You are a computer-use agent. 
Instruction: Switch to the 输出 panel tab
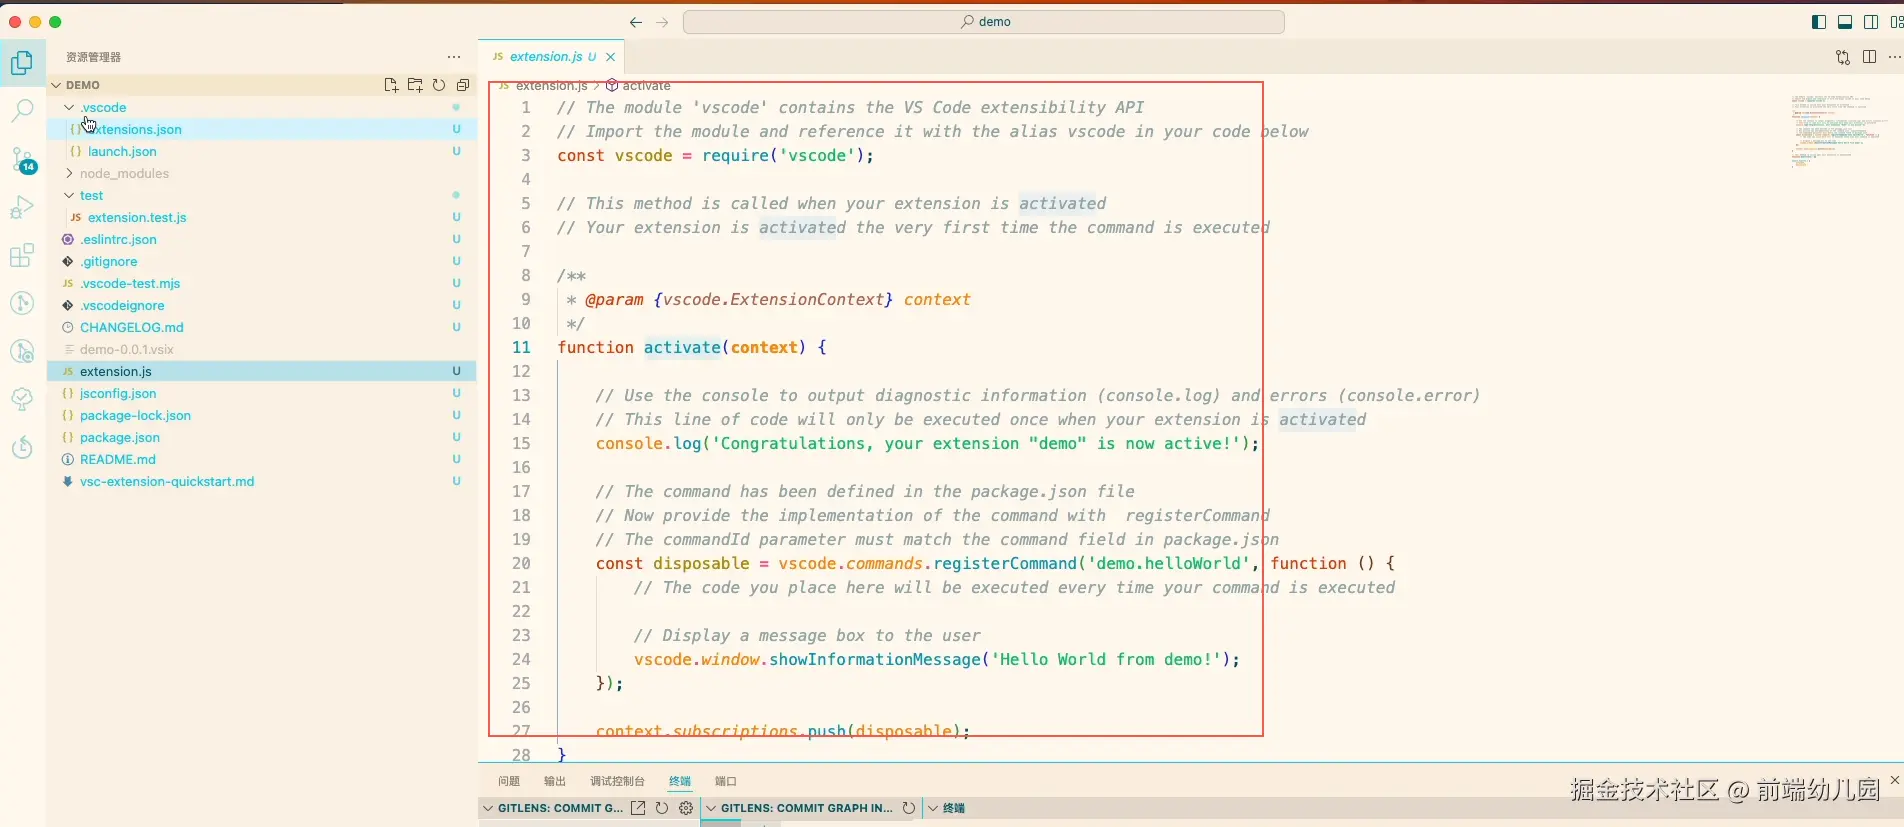[x=555, y=781]
